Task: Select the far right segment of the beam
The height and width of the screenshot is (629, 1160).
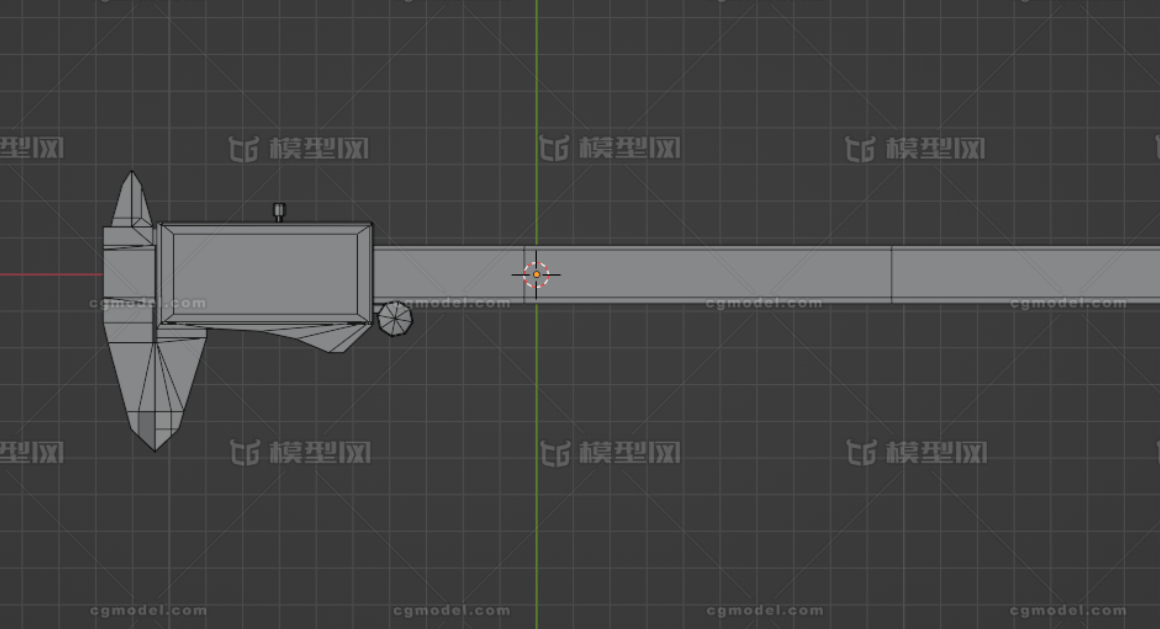Action: tap(1030, 274)
